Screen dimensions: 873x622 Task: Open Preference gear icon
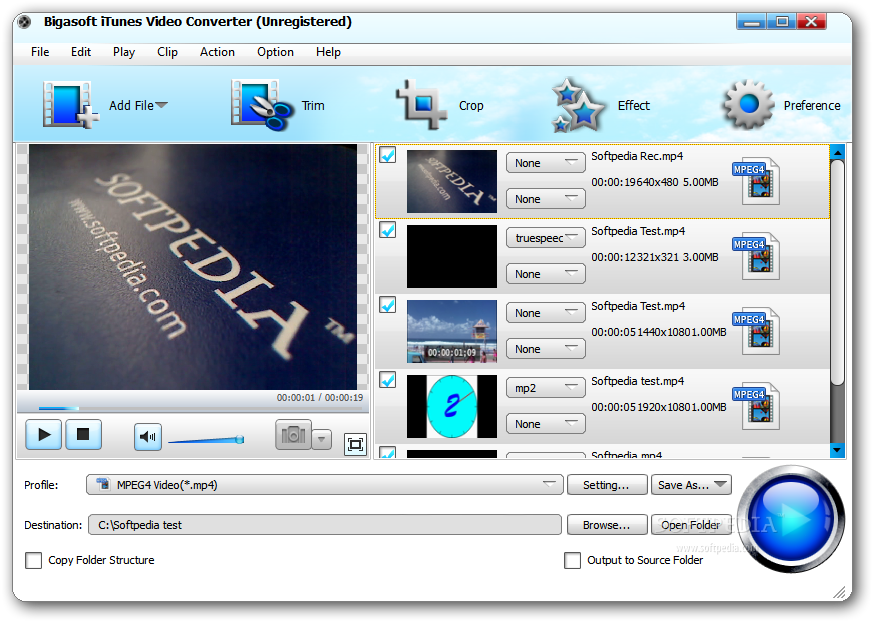(x=748, y=104)
